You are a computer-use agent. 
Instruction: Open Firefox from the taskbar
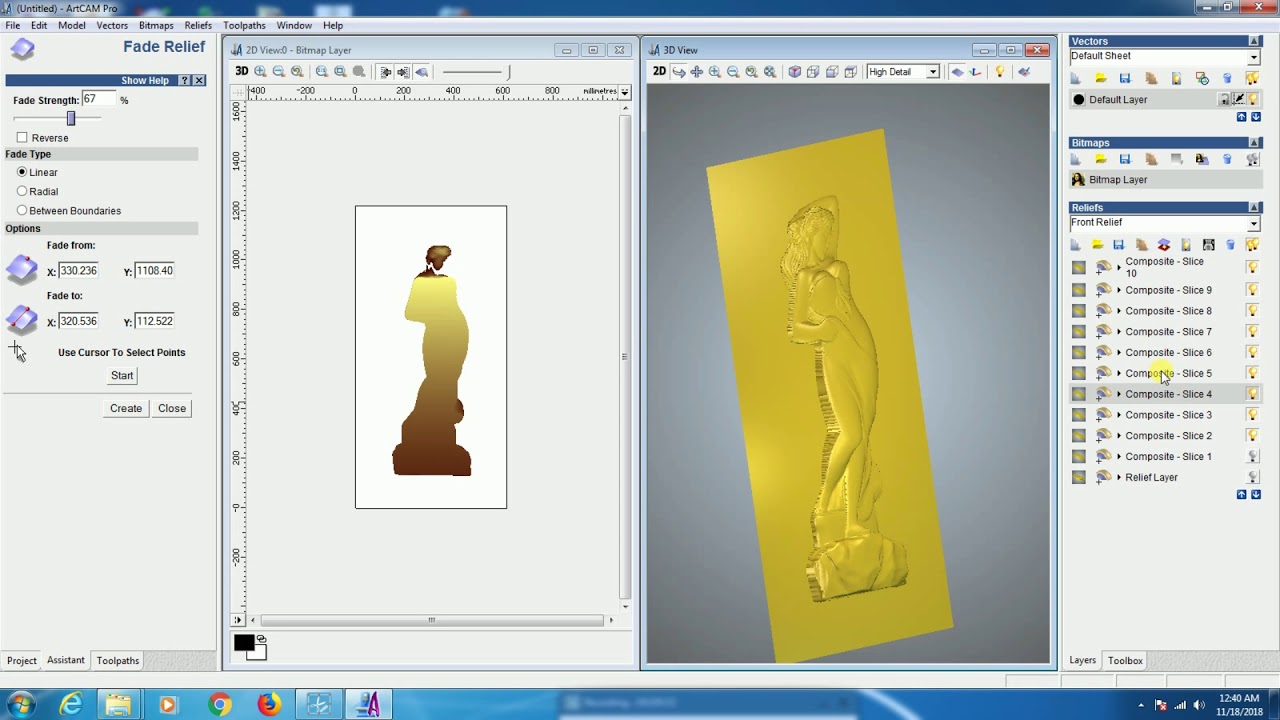[269, 704]
